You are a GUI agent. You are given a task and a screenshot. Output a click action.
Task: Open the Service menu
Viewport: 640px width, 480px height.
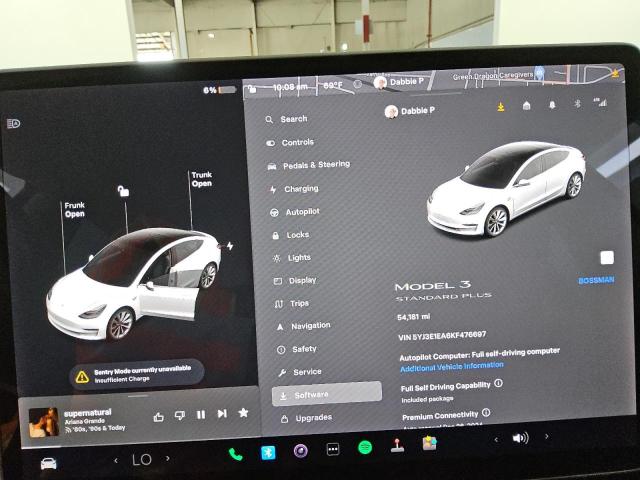click(300, 372)
